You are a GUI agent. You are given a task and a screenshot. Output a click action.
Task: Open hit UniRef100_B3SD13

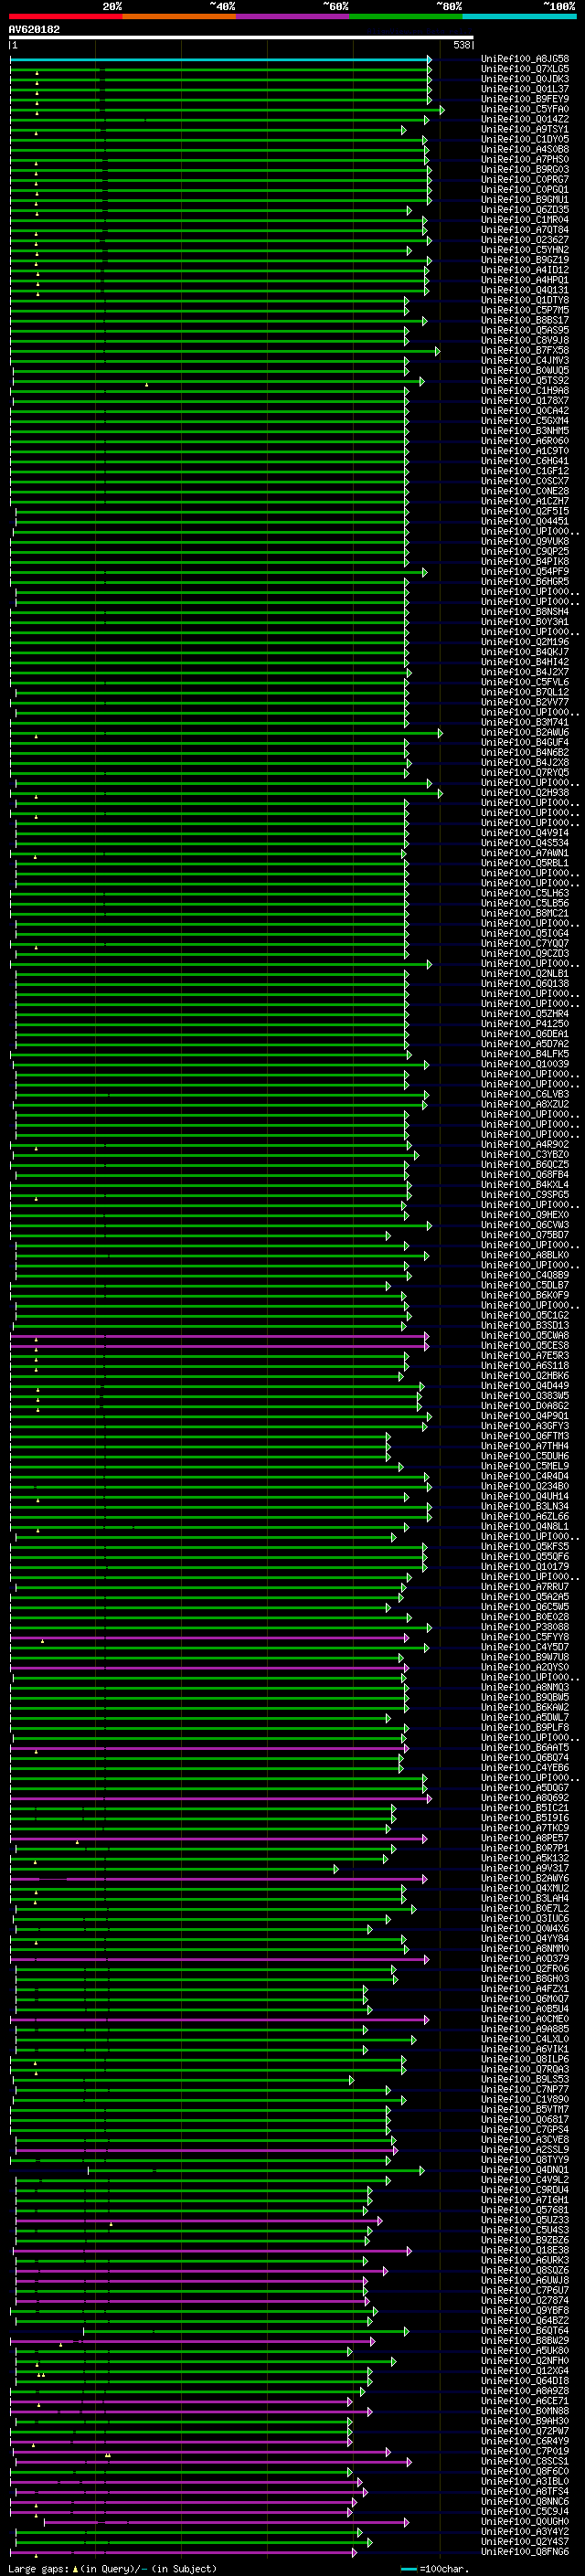tap(525, 1326)
